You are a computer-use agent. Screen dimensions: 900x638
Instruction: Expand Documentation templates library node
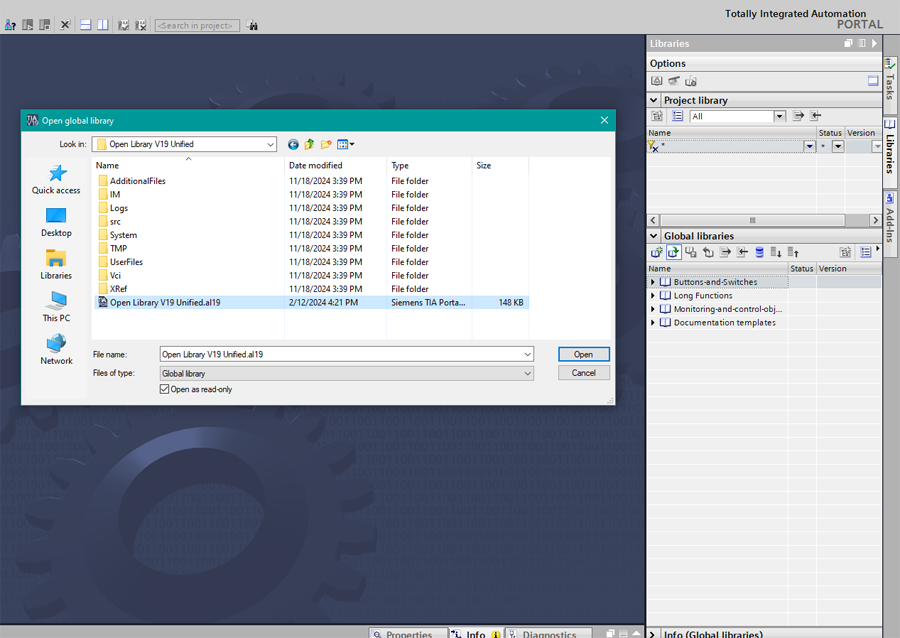tap(653, 323)
